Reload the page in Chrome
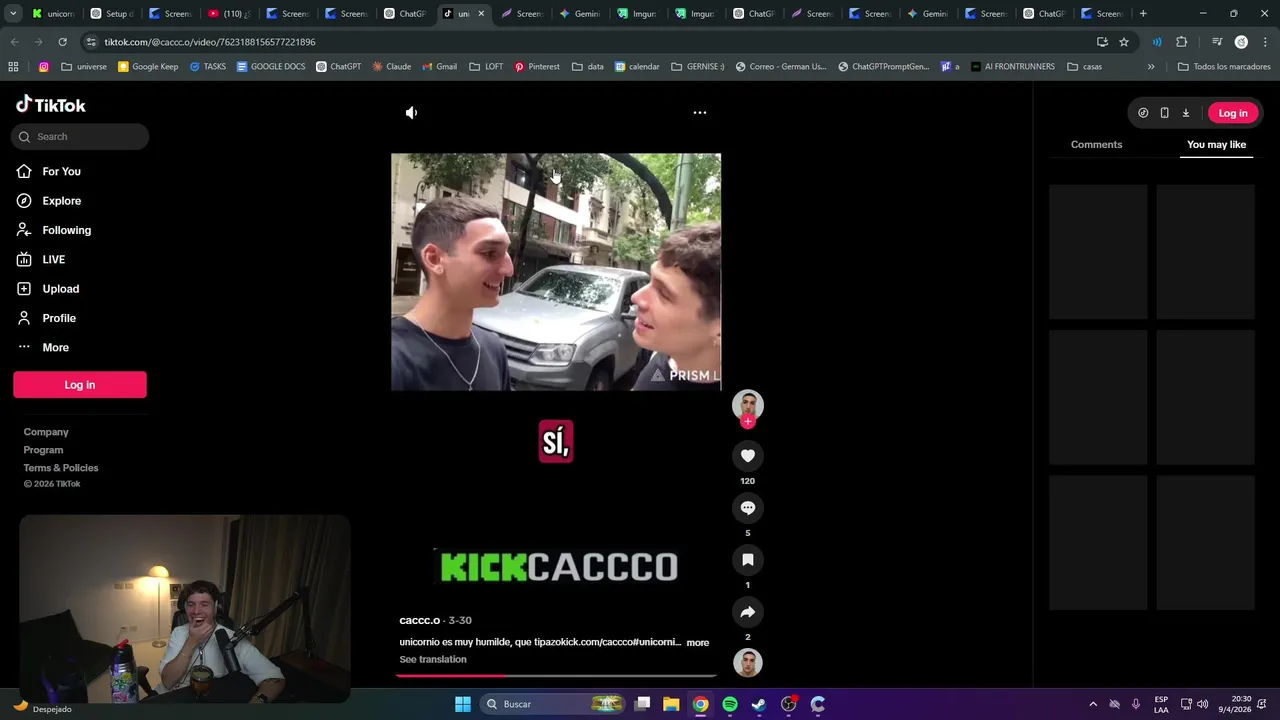 point(62,42)
